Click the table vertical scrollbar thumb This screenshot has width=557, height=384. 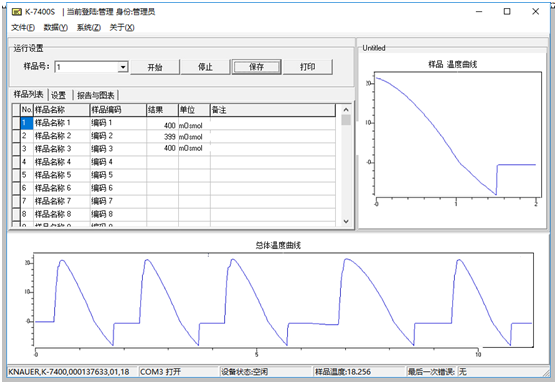point(346,120)
